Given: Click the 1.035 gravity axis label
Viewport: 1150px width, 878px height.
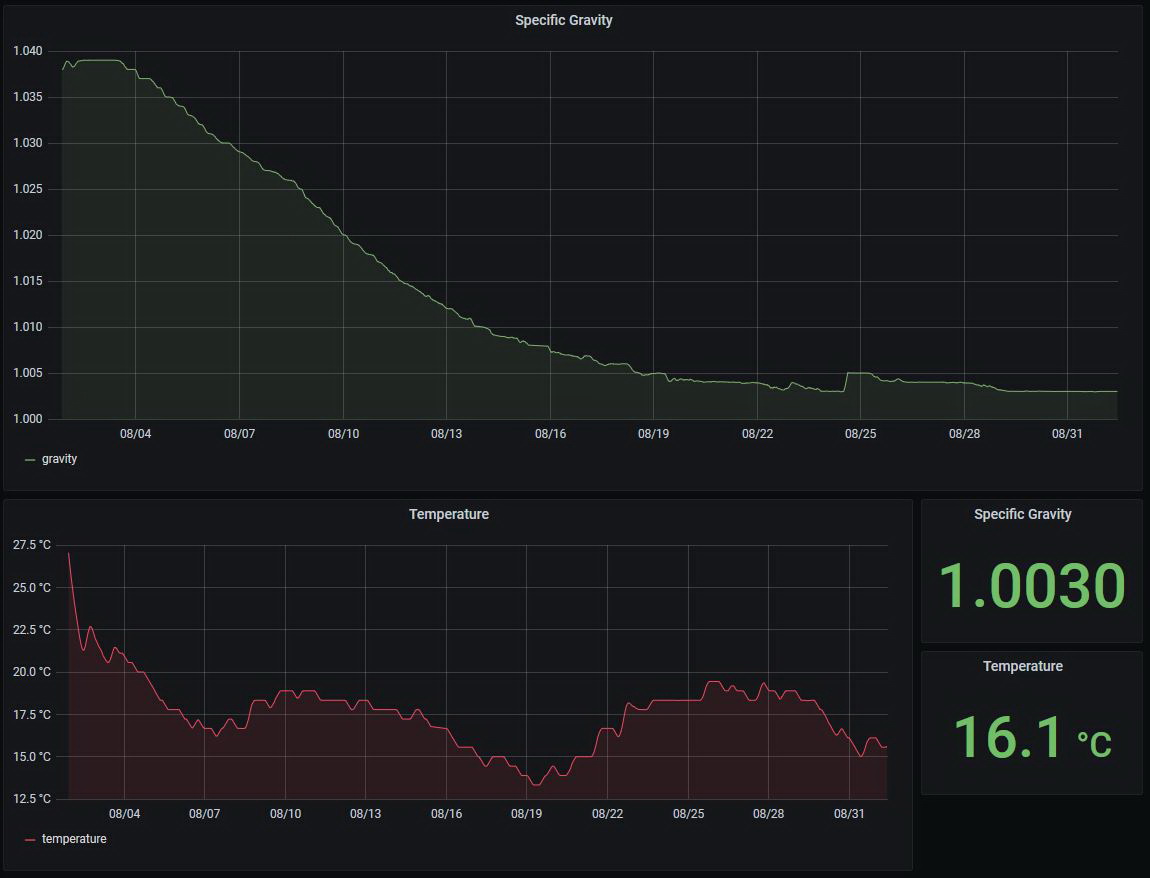Looking at the screenshot, I should tap(28, 98).
